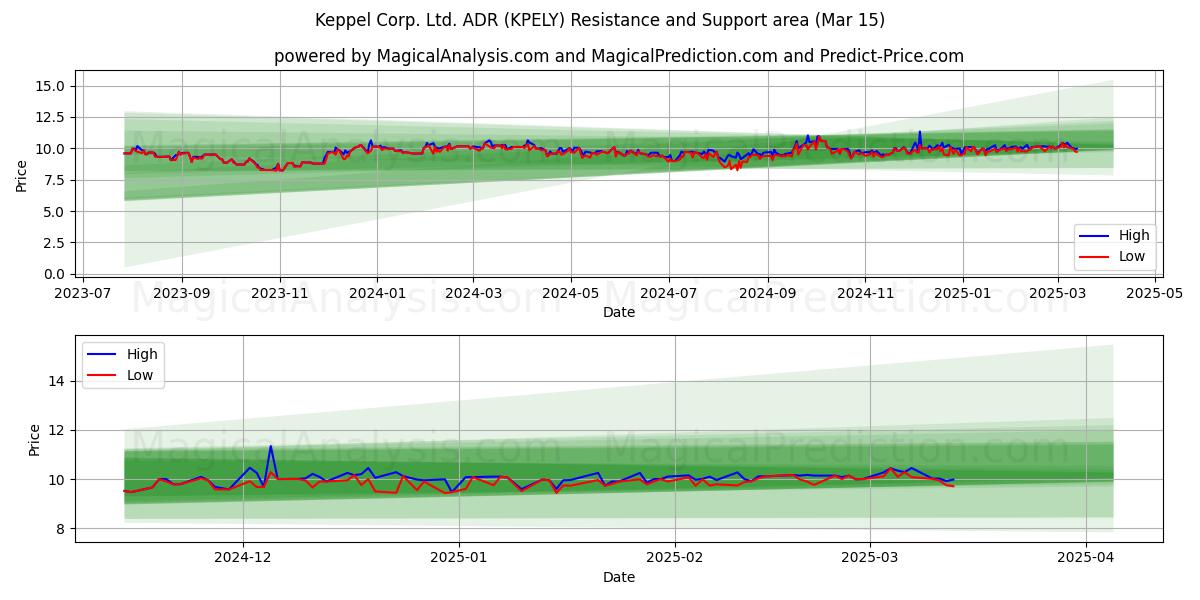This screenshot has height=600, width=1200.
Task: Click the '2025-02' label on the bottom chart
Action: tap(676, 560)
